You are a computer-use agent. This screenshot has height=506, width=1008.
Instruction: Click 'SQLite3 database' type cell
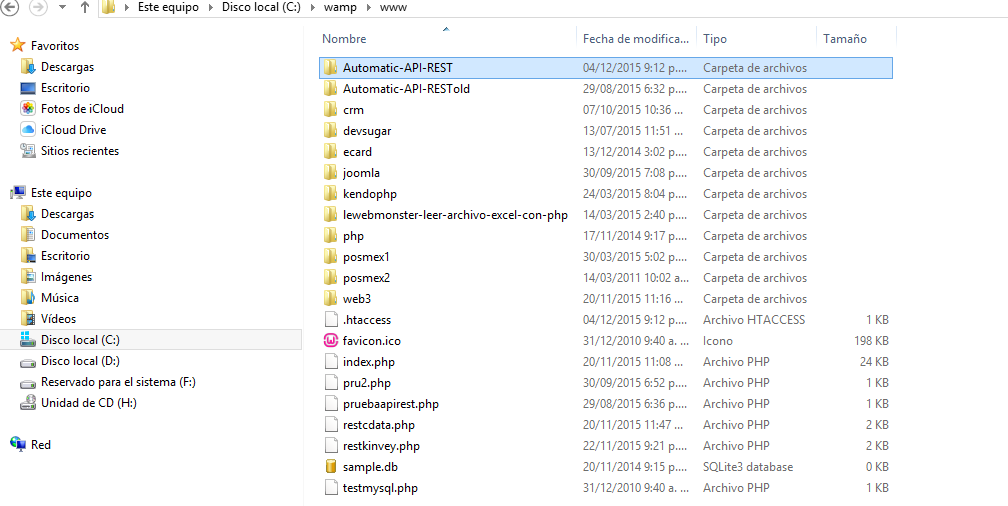748,467
